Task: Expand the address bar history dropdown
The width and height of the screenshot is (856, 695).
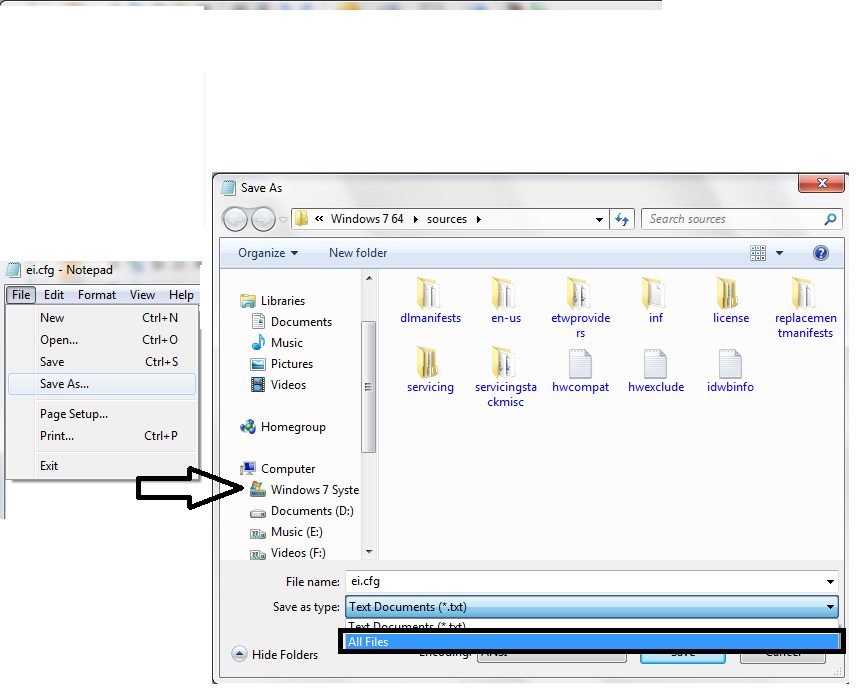Action: pyautogui.click(x=599, y=219)
